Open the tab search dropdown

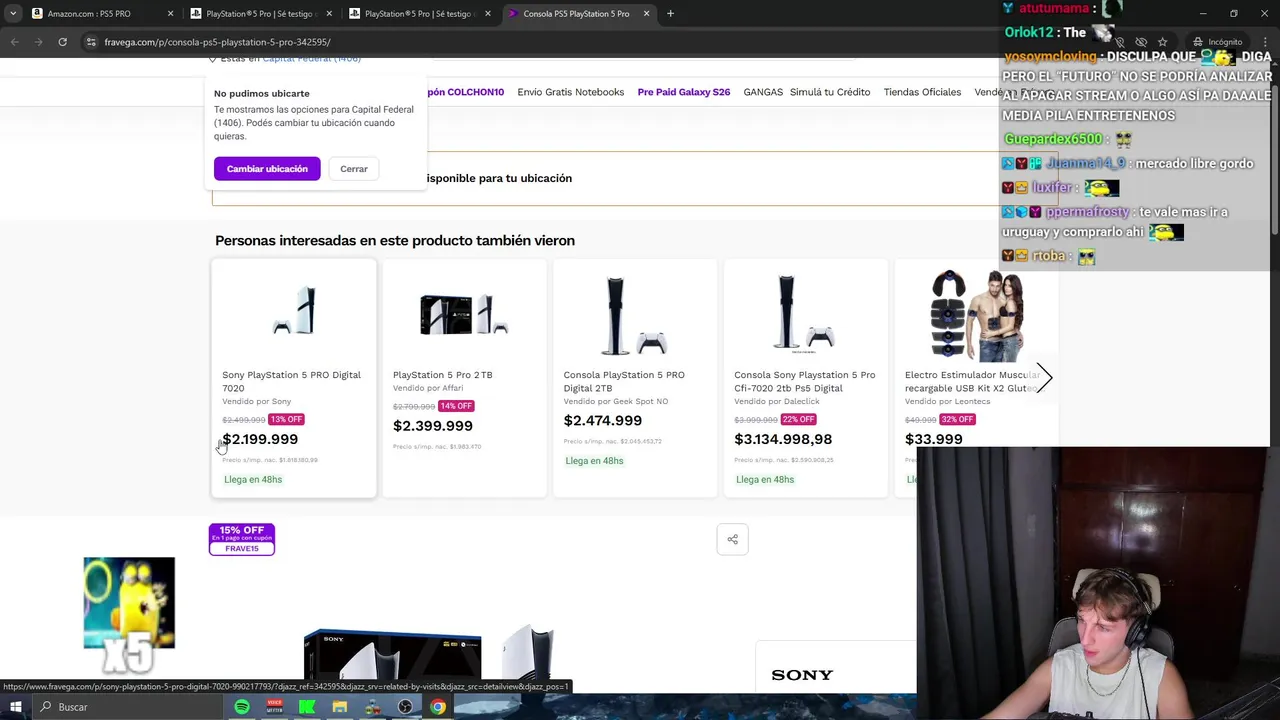pyautogui.click(x=14, y=14)
